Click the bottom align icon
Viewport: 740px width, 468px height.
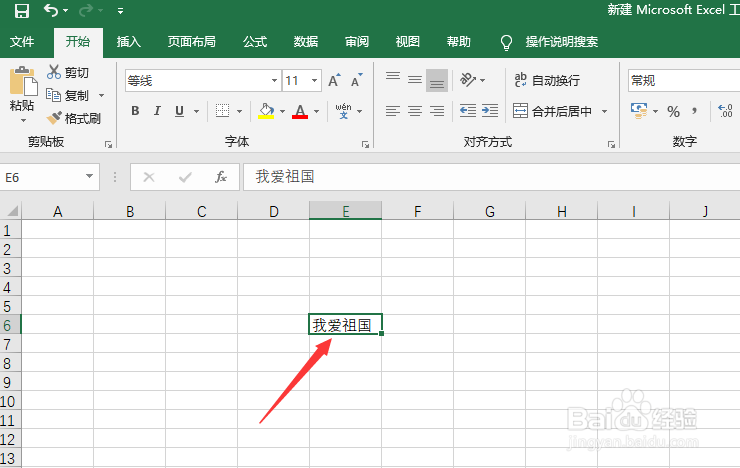pos(437,81)
